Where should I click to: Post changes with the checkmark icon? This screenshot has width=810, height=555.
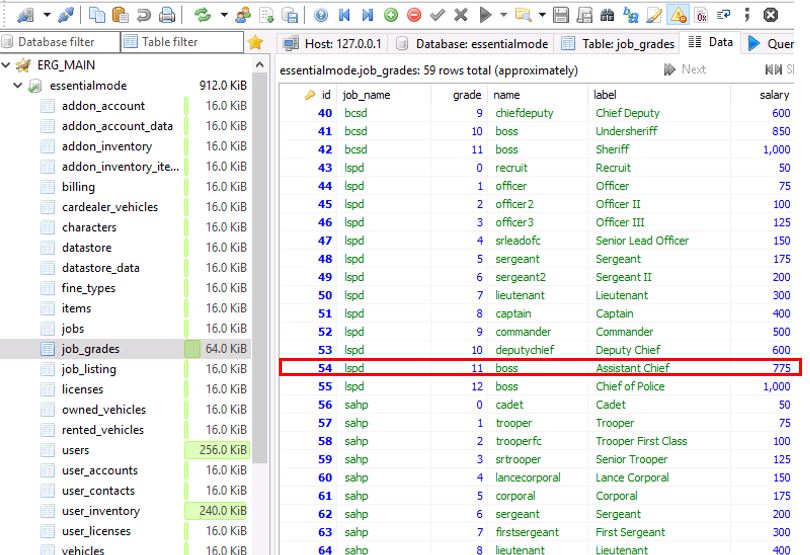438,15
